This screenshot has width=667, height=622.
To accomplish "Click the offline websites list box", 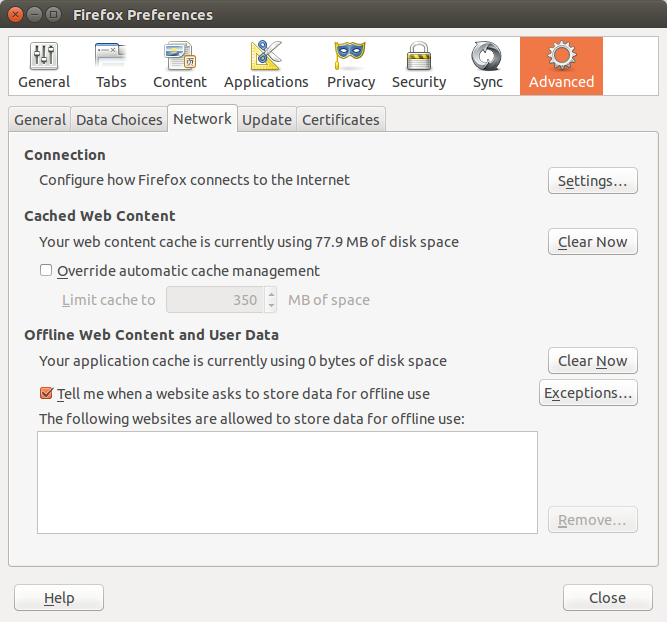I will click(287, 482).
